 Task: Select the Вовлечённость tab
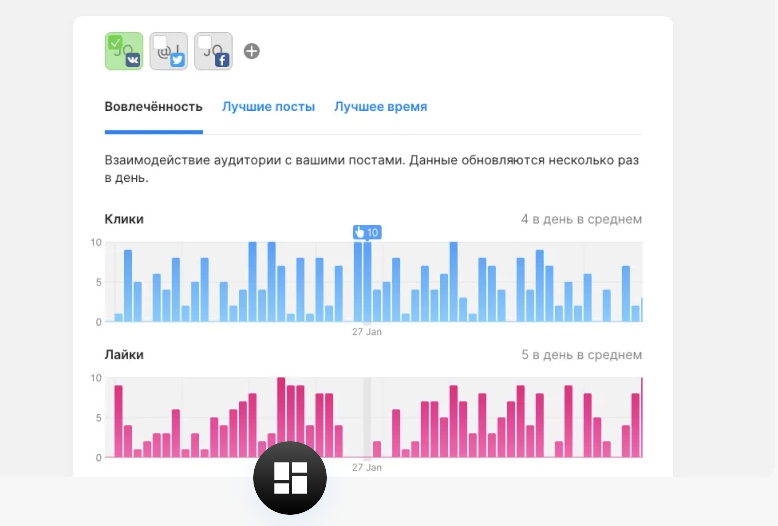pos(153,107)
